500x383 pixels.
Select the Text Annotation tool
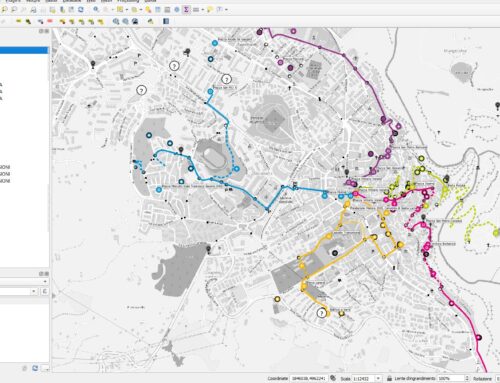click(220, 10)
